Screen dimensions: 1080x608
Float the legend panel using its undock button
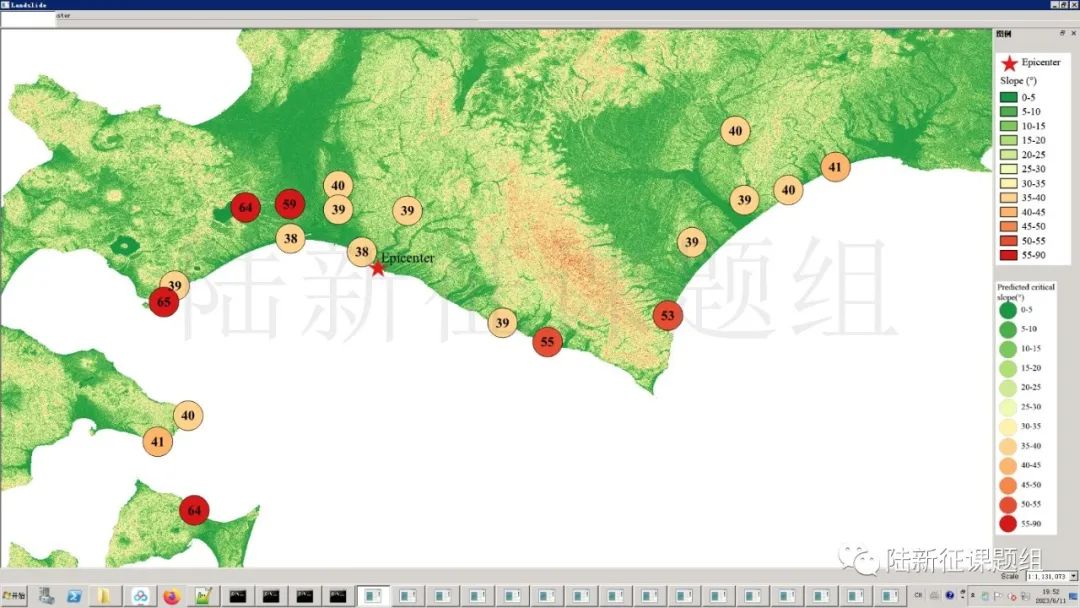pos(1062,34)
